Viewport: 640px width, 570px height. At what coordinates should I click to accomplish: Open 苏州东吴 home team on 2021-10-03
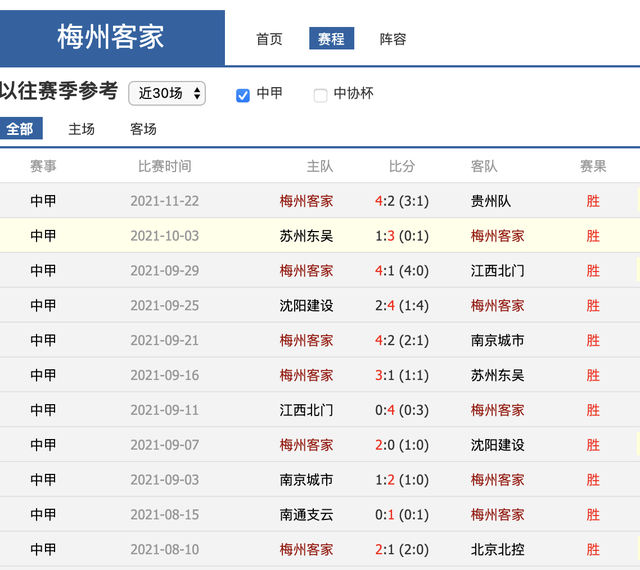pyautogui.click(x=306, y=236)
